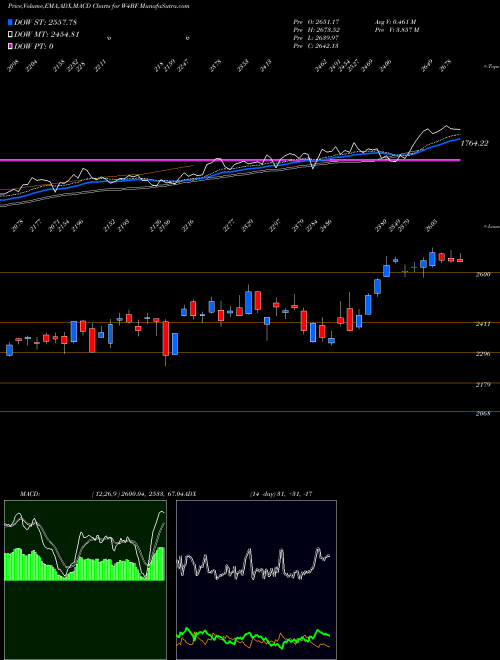The width and height of the screenshot is (500, 660).
Task: Click the 2296 price level label
Action: pos(483,354)
